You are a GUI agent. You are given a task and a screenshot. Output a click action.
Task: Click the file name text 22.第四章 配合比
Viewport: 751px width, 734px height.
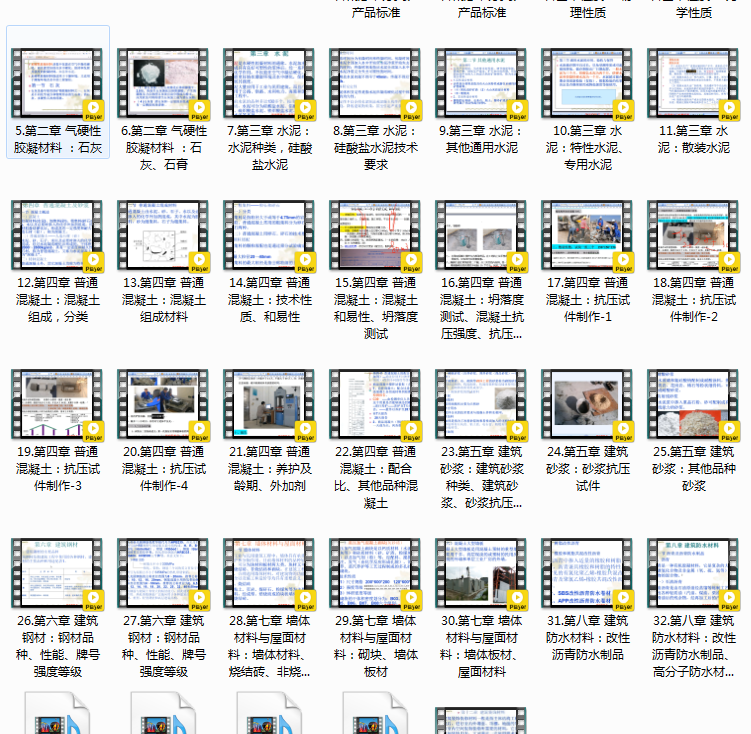coord(375,477)
